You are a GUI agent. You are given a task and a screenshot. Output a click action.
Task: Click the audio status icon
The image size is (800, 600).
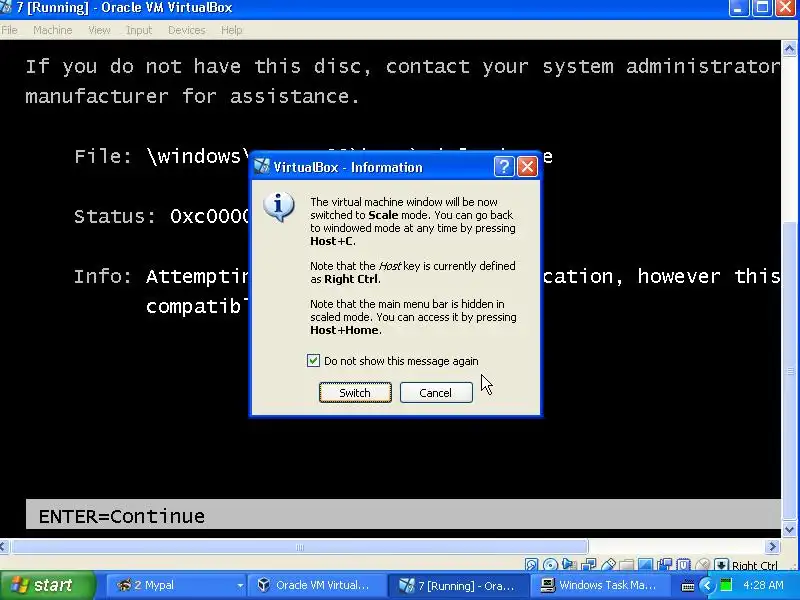click(x=568, y=564)
